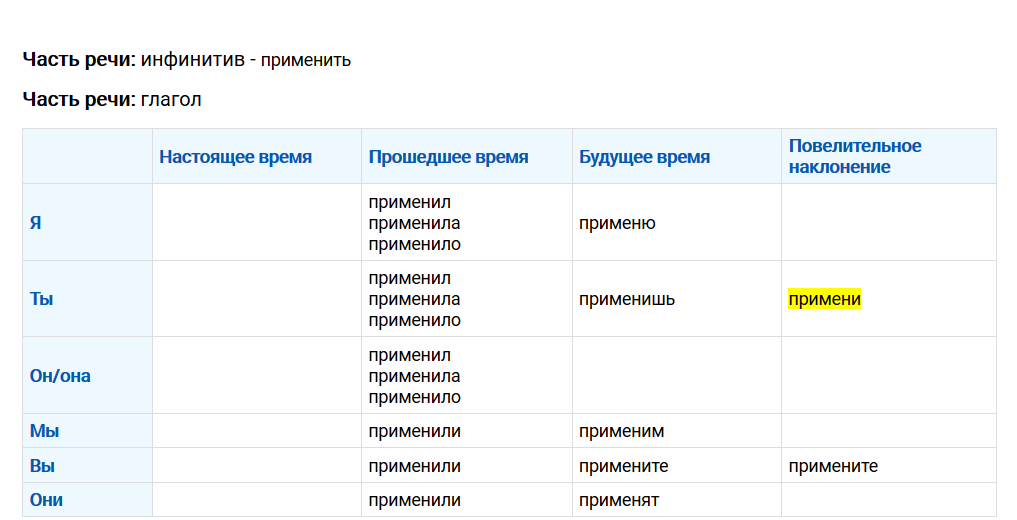Click the Вы row label
Viewport: 1017px width, 520px height.
(x=42, y=466)
